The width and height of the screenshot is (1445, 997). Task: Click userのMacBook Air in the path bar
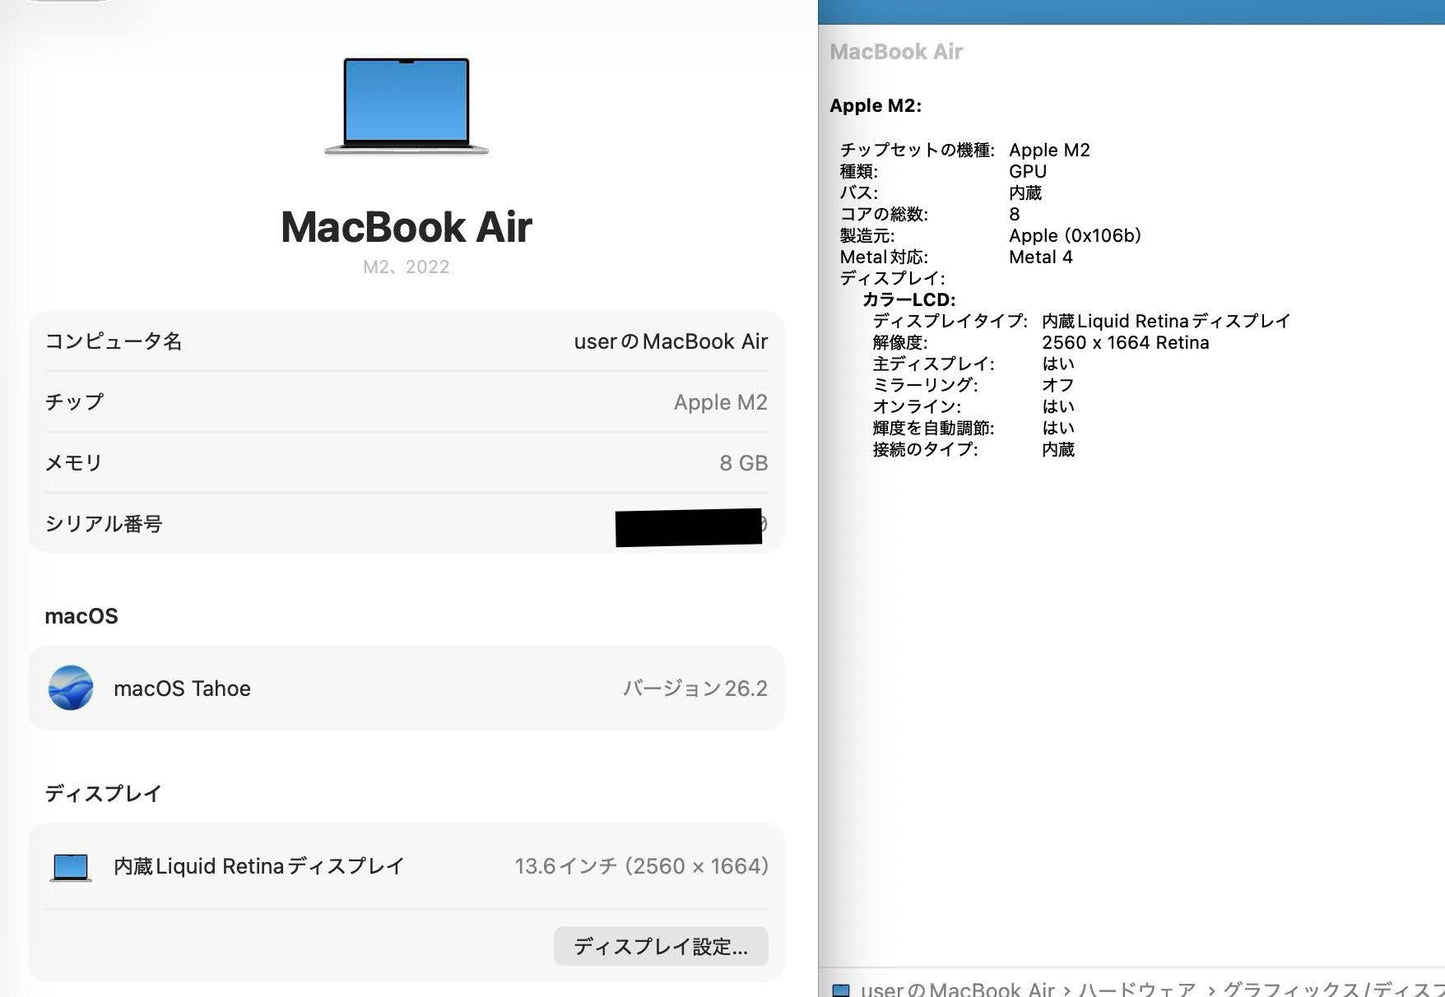coord(958,990)
